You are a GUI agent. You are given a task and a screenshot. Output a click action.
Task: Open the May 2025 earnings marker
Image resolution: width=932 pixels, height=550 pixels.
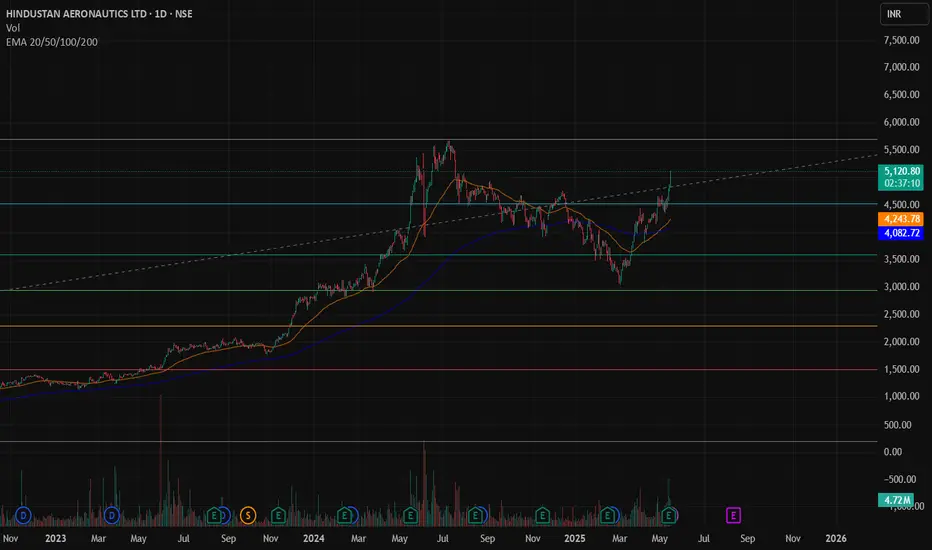tap(668, 516)
